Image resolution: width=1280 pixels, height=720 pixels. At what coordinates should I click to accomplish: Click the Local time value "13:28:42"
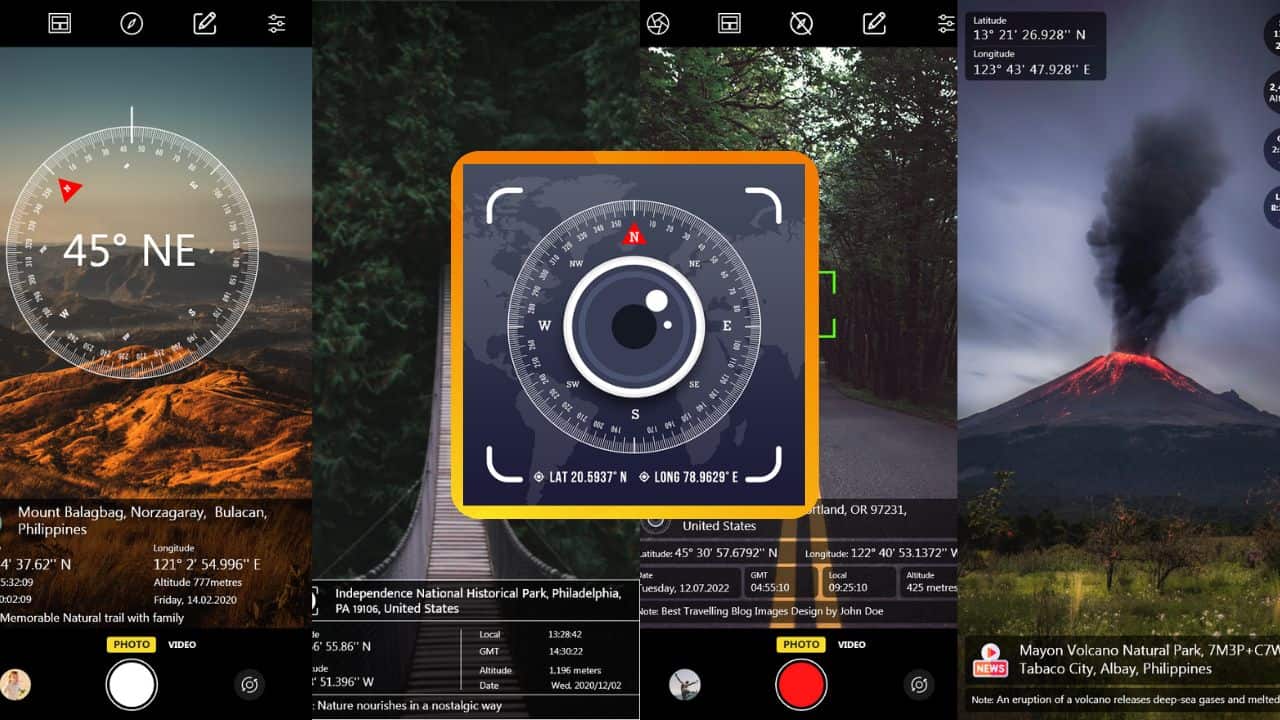click(x=565, y=634)
